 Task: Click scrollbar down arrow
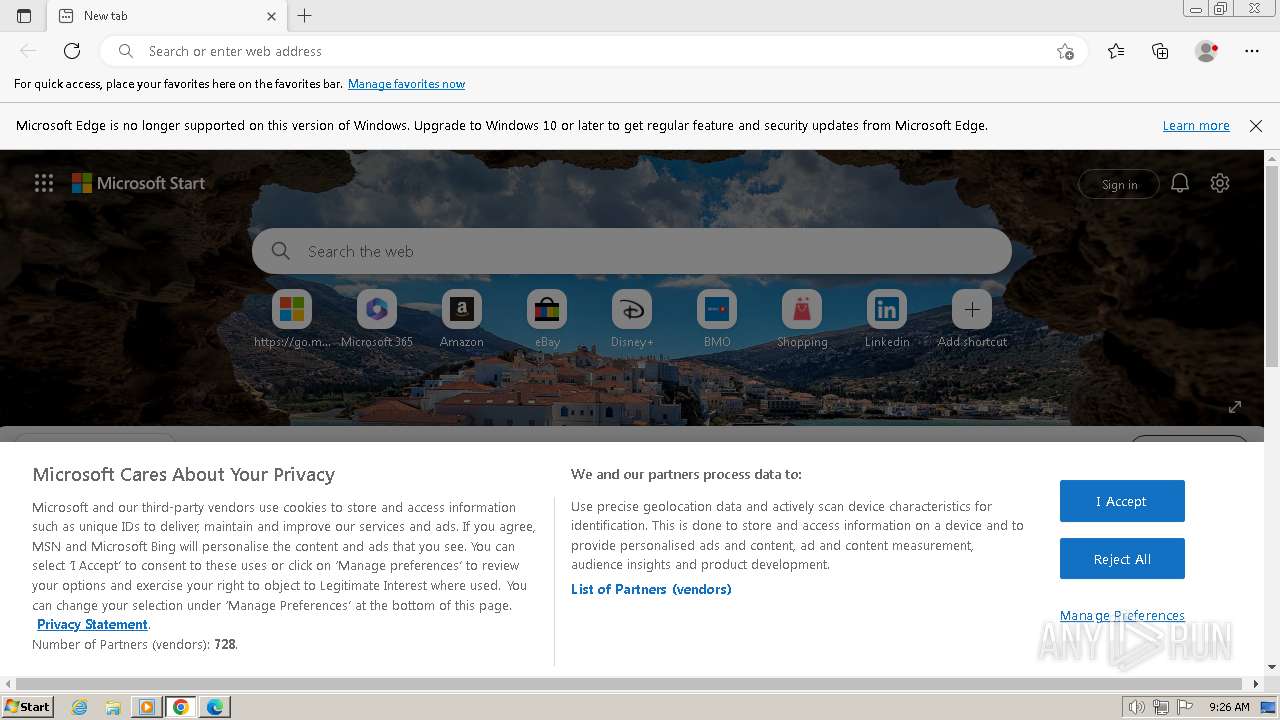point(1272,667)
